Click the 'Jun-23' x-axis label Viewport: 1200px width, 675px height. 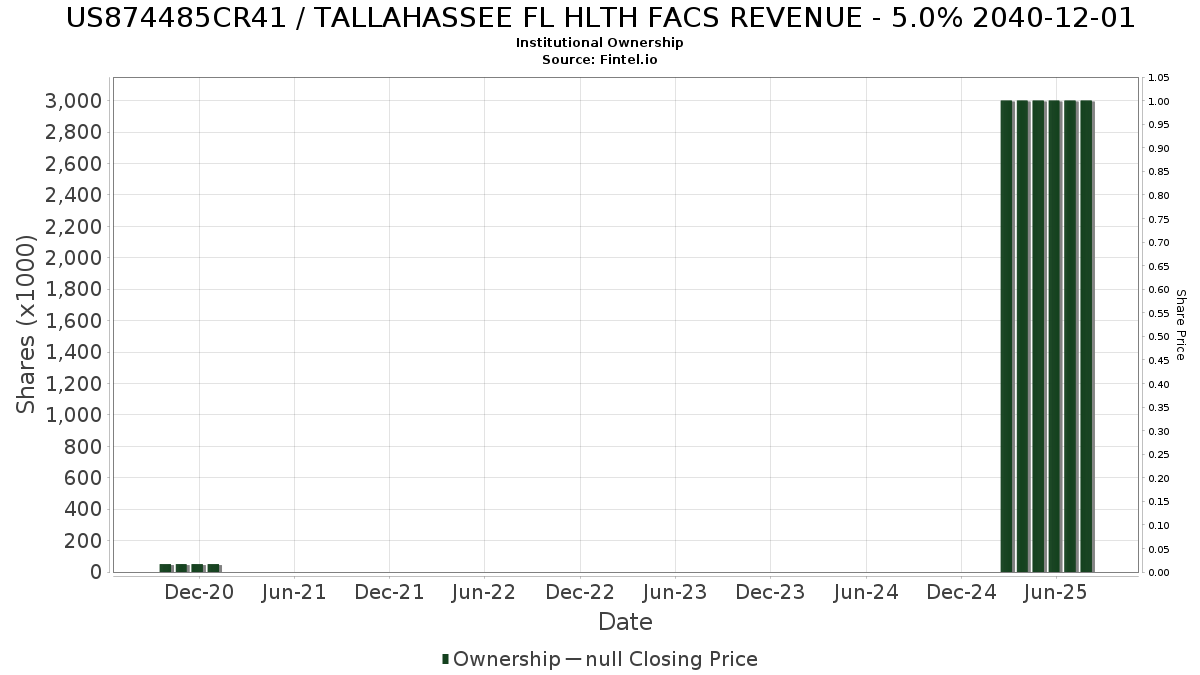click(675, 592)
